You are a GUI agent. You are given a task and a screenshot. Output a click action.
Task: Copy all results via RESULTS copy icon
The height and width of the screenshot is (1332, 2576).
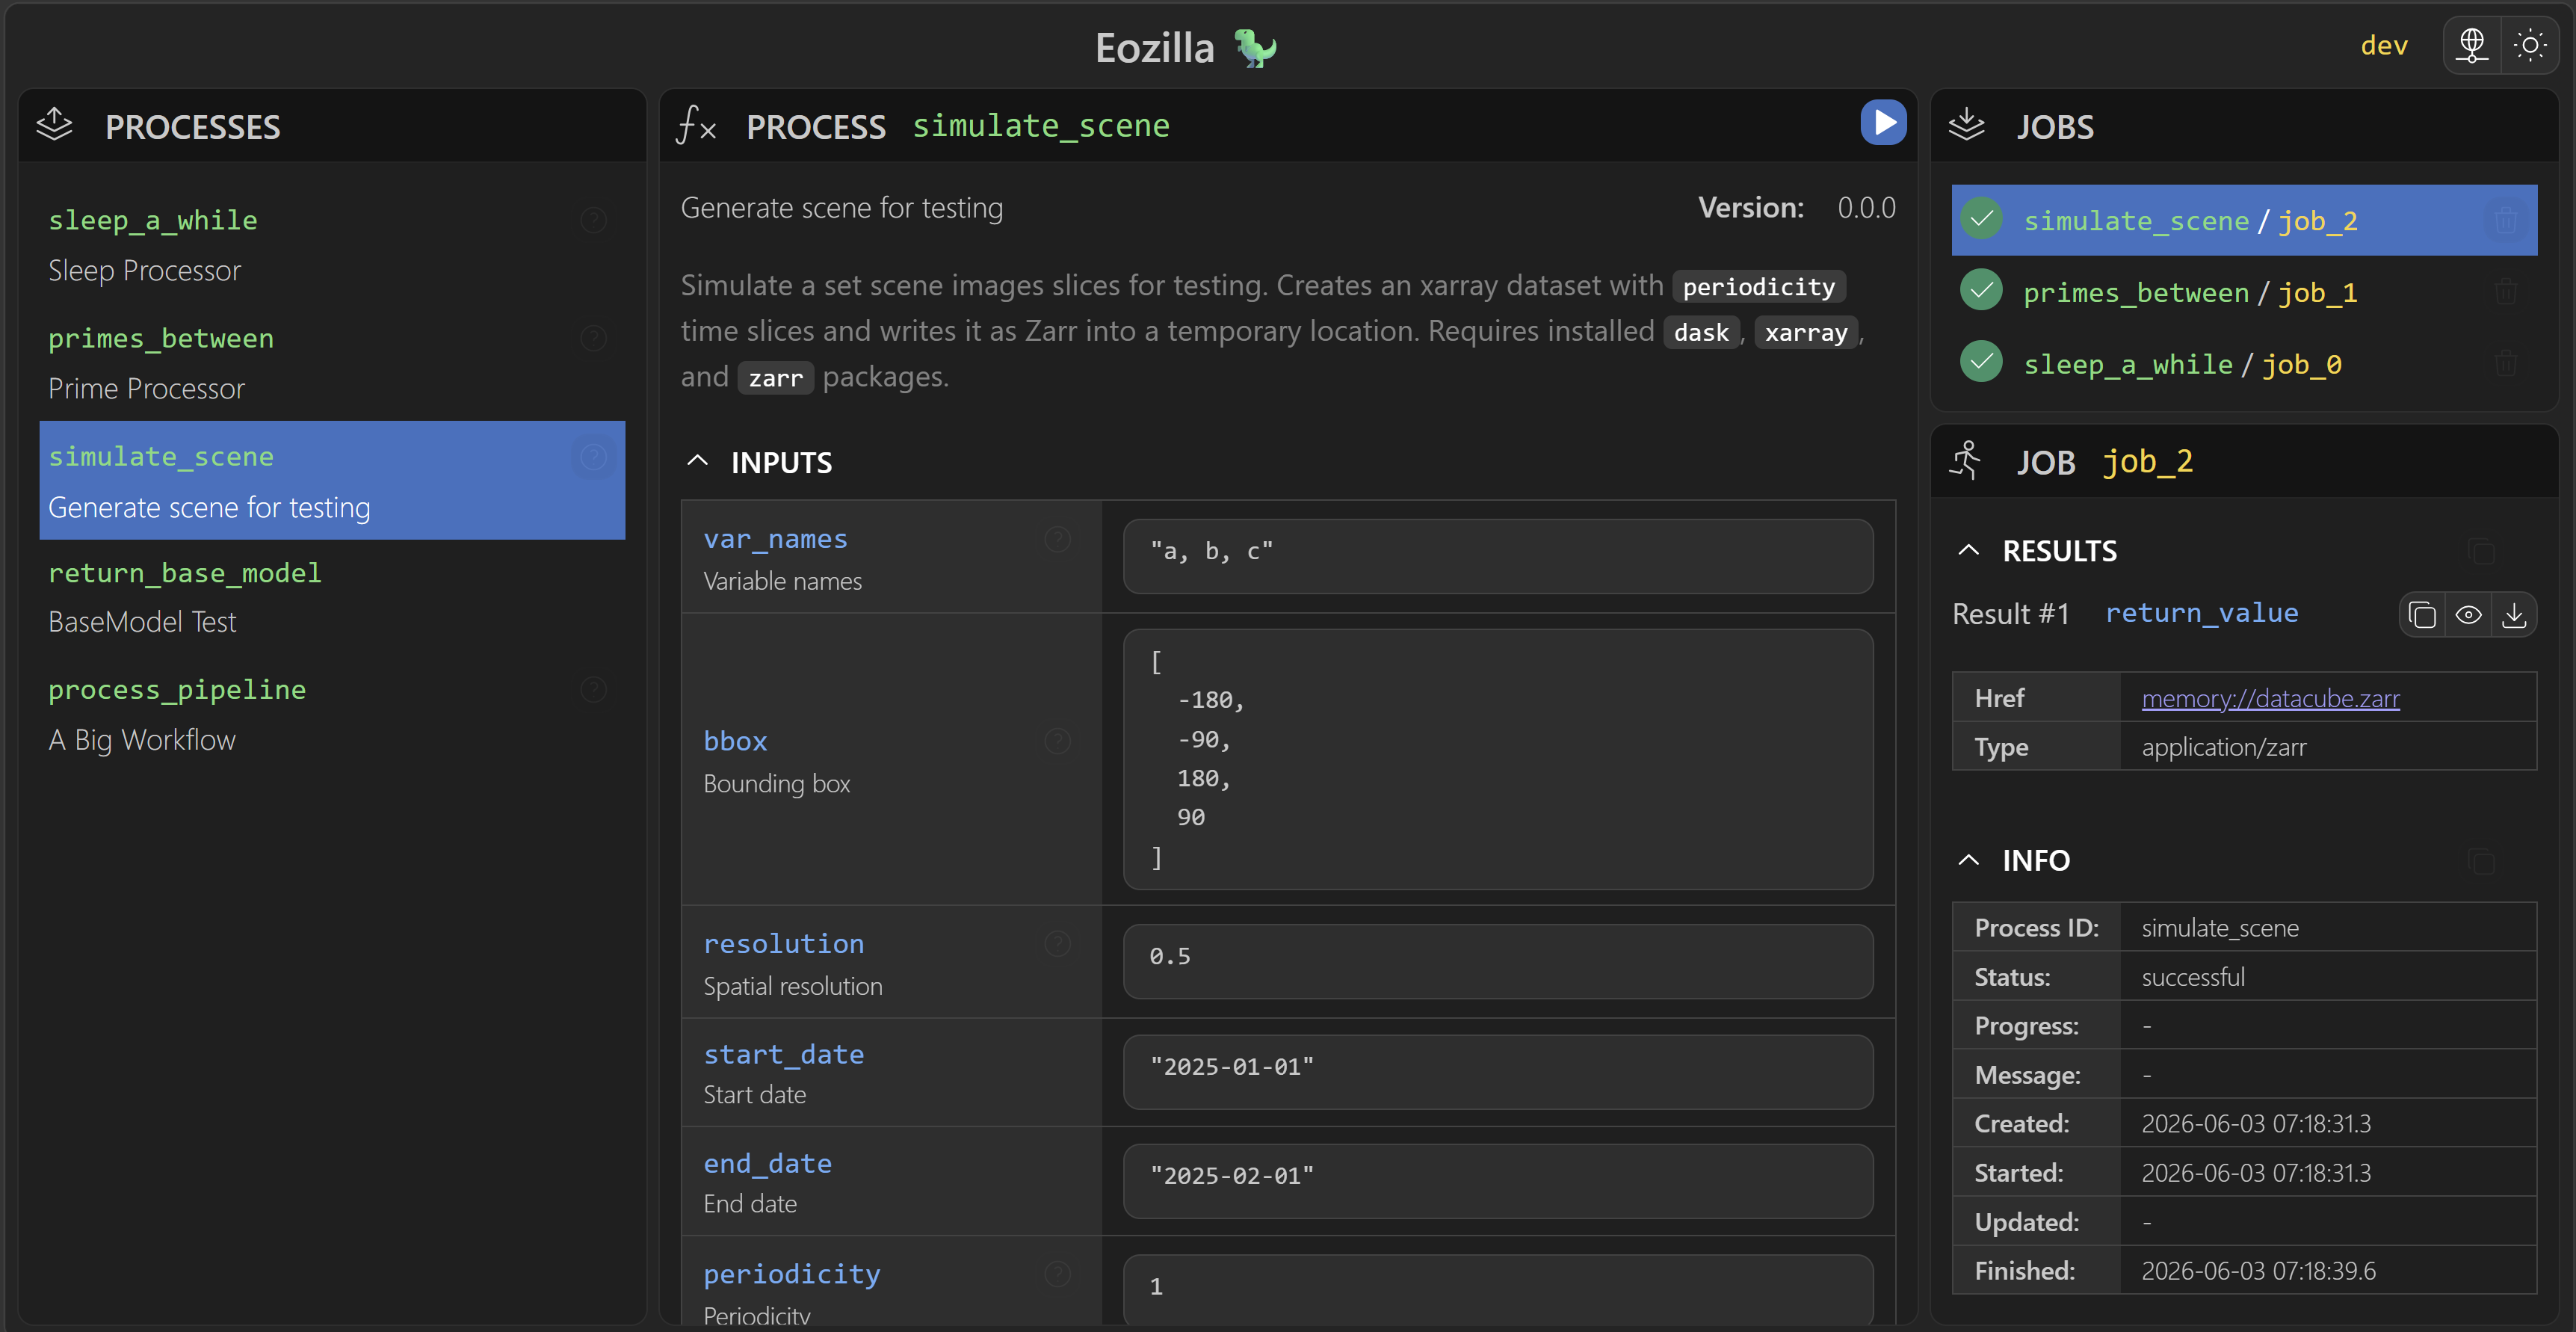[x=2481, y=551]
